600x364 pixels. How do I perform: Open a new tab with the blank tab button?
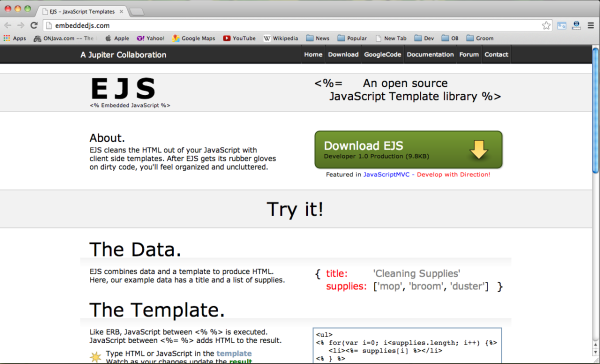tap(137, 12)
